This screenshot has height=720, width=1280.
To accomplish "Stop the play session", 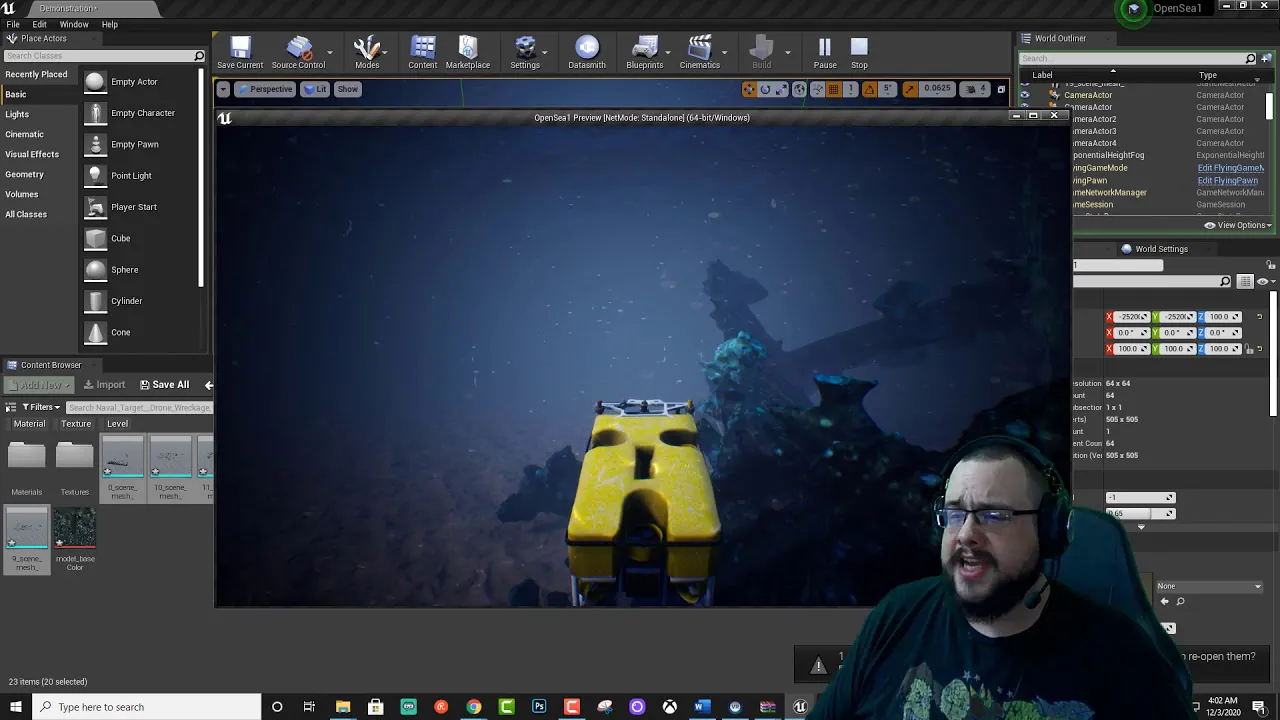I will (x=859, y=47).
